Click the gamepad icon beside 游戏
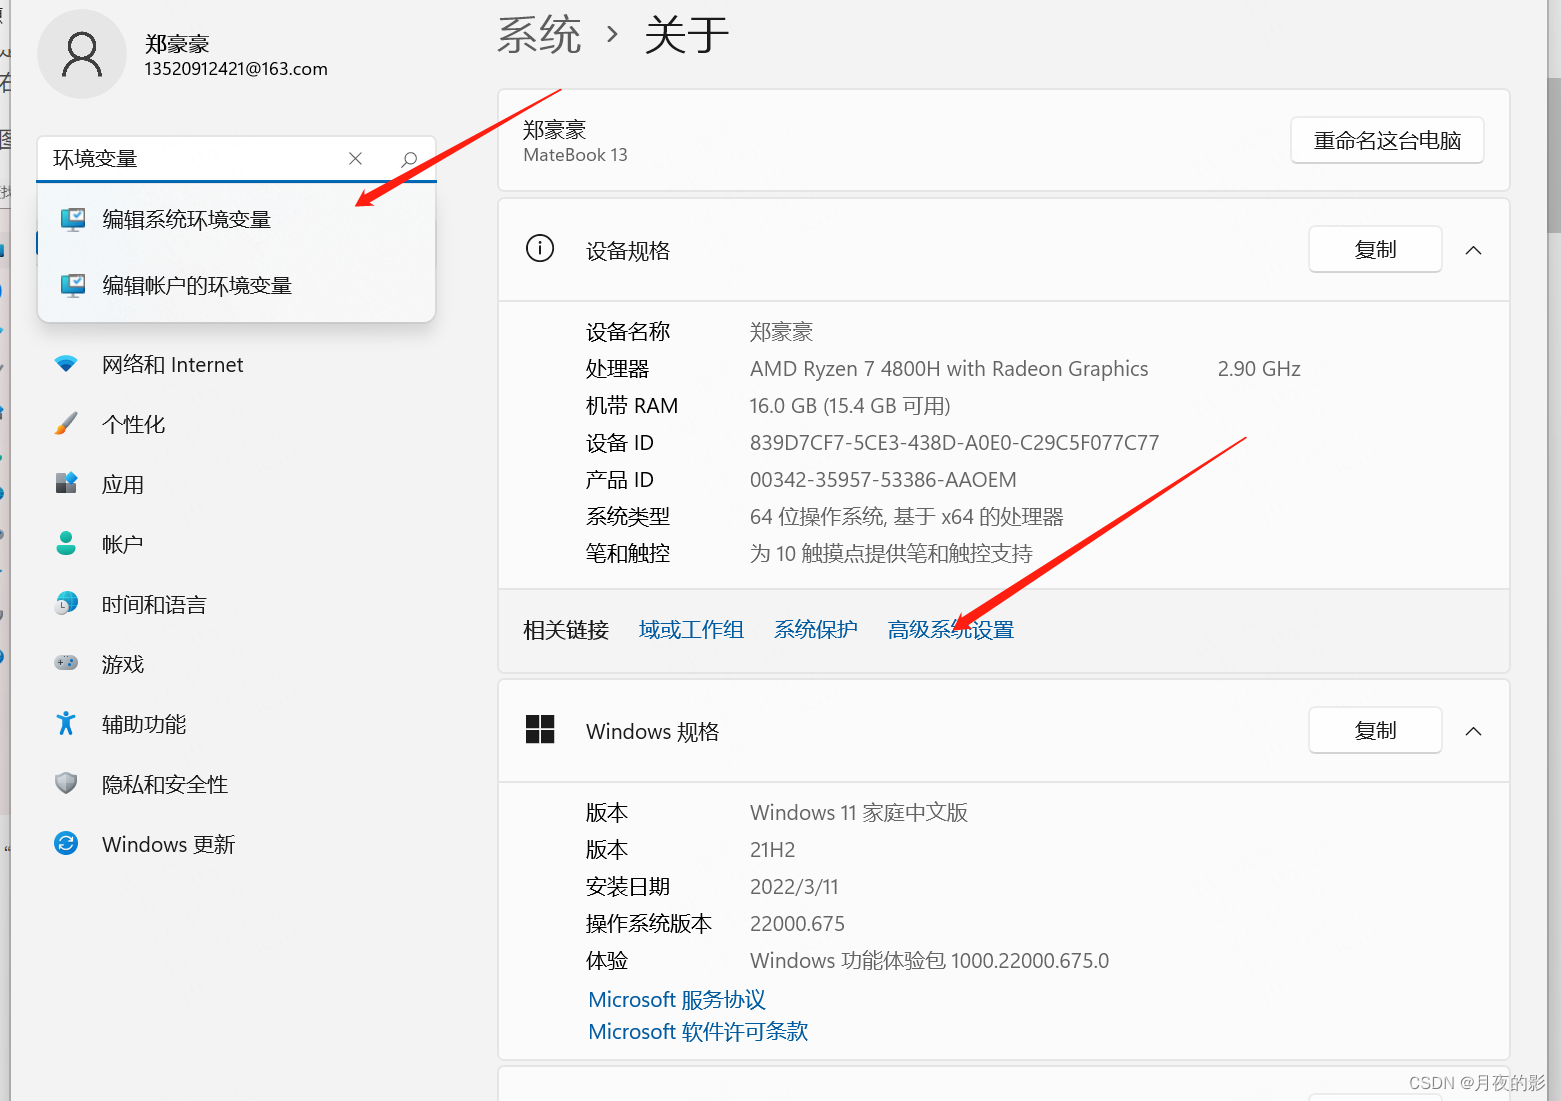This screenshot has height=1101, width=1561. 66,663
